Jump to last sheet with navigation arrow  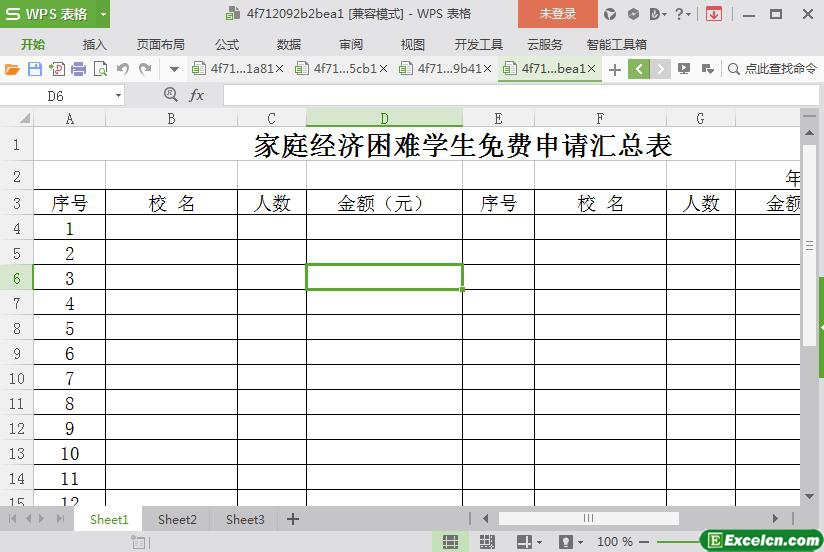coord(60,519)
